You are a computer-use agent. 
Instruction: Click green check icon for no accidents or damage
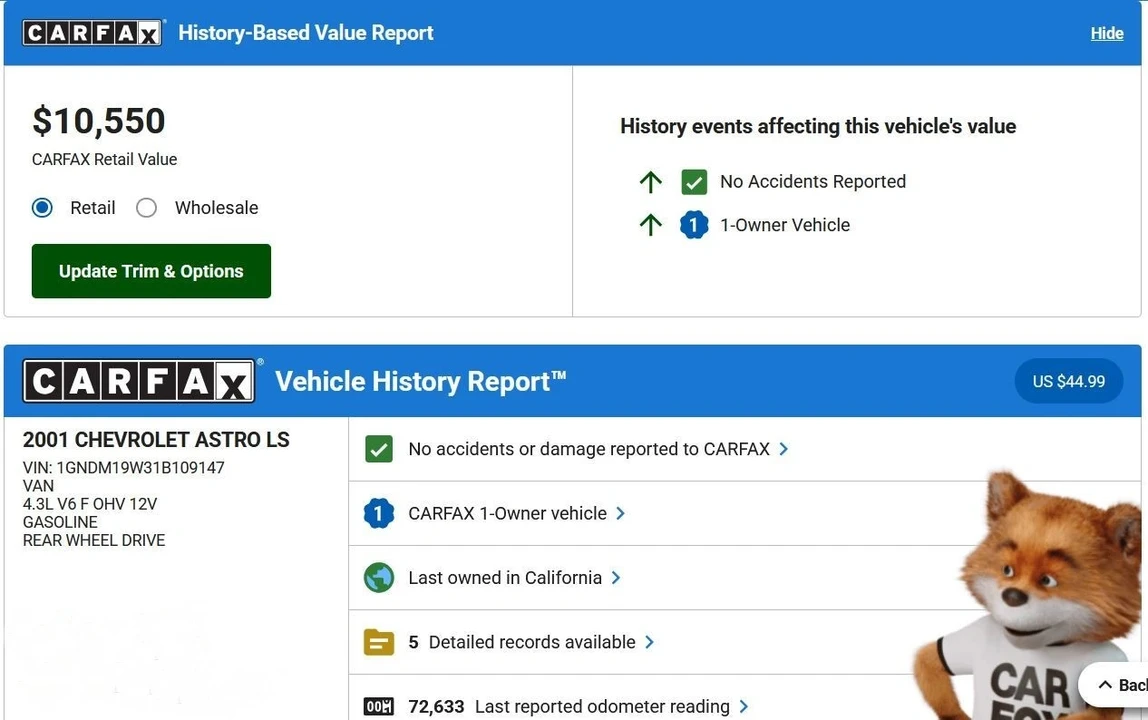[x=379, y=449]
